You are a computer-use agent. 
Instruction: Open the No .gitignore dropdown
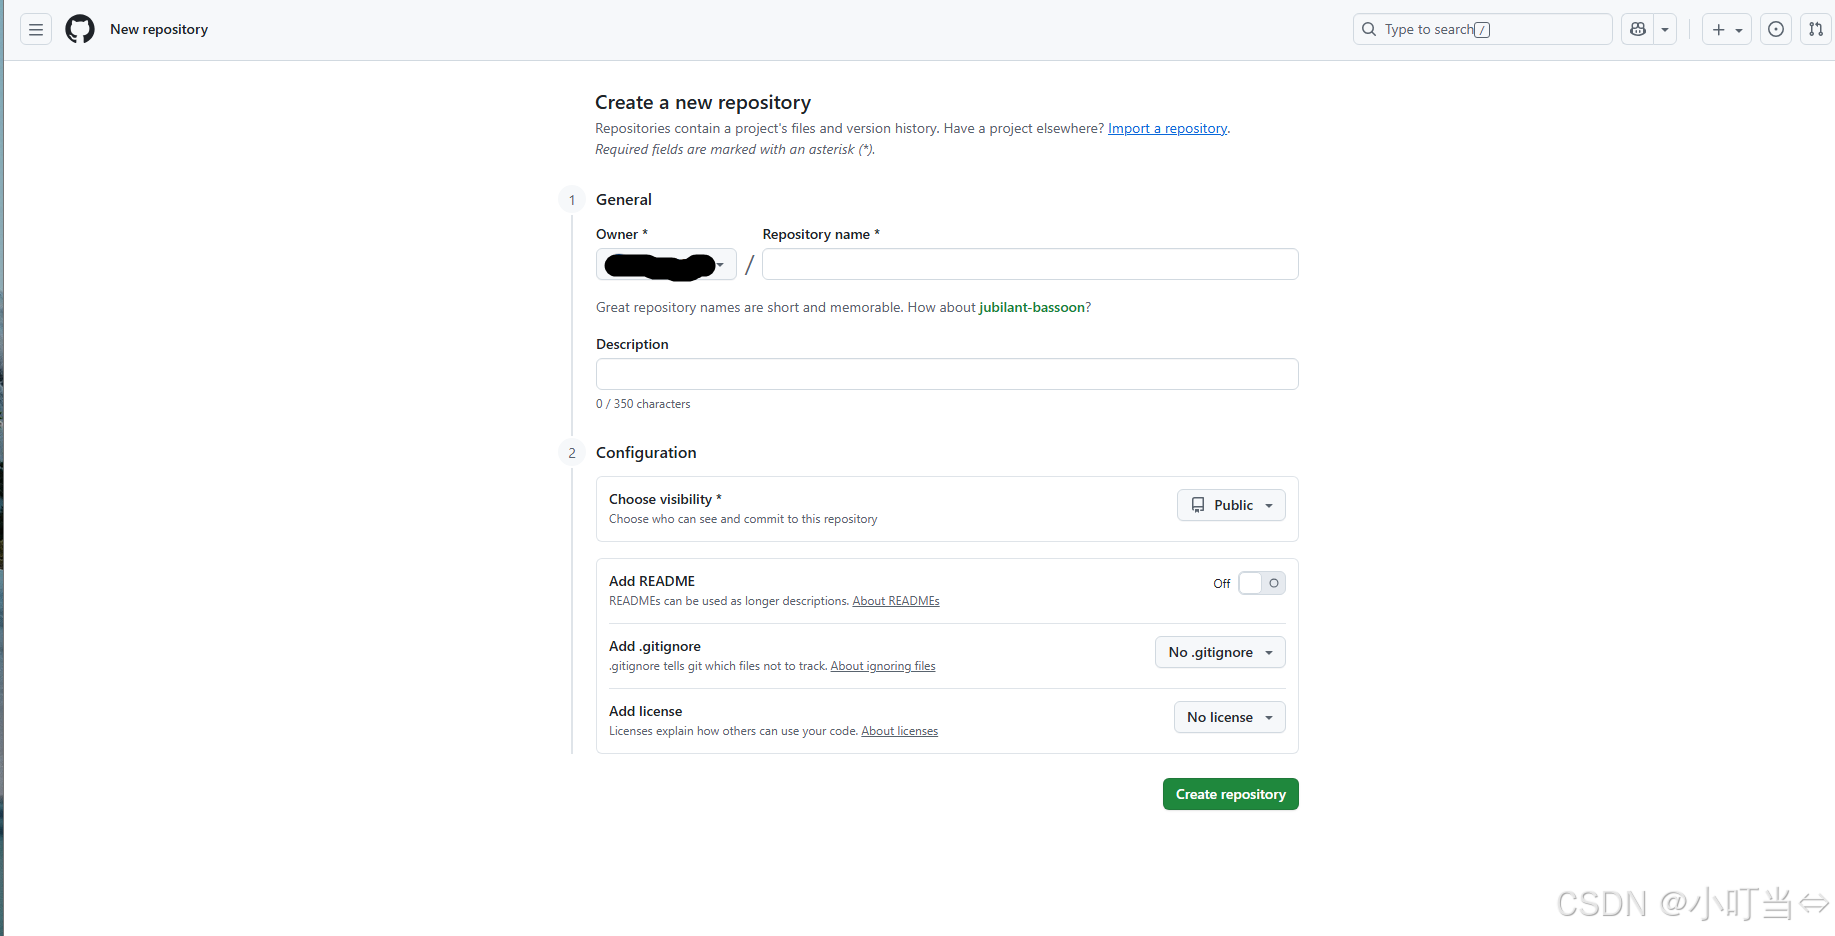(x=1220, y=652)
